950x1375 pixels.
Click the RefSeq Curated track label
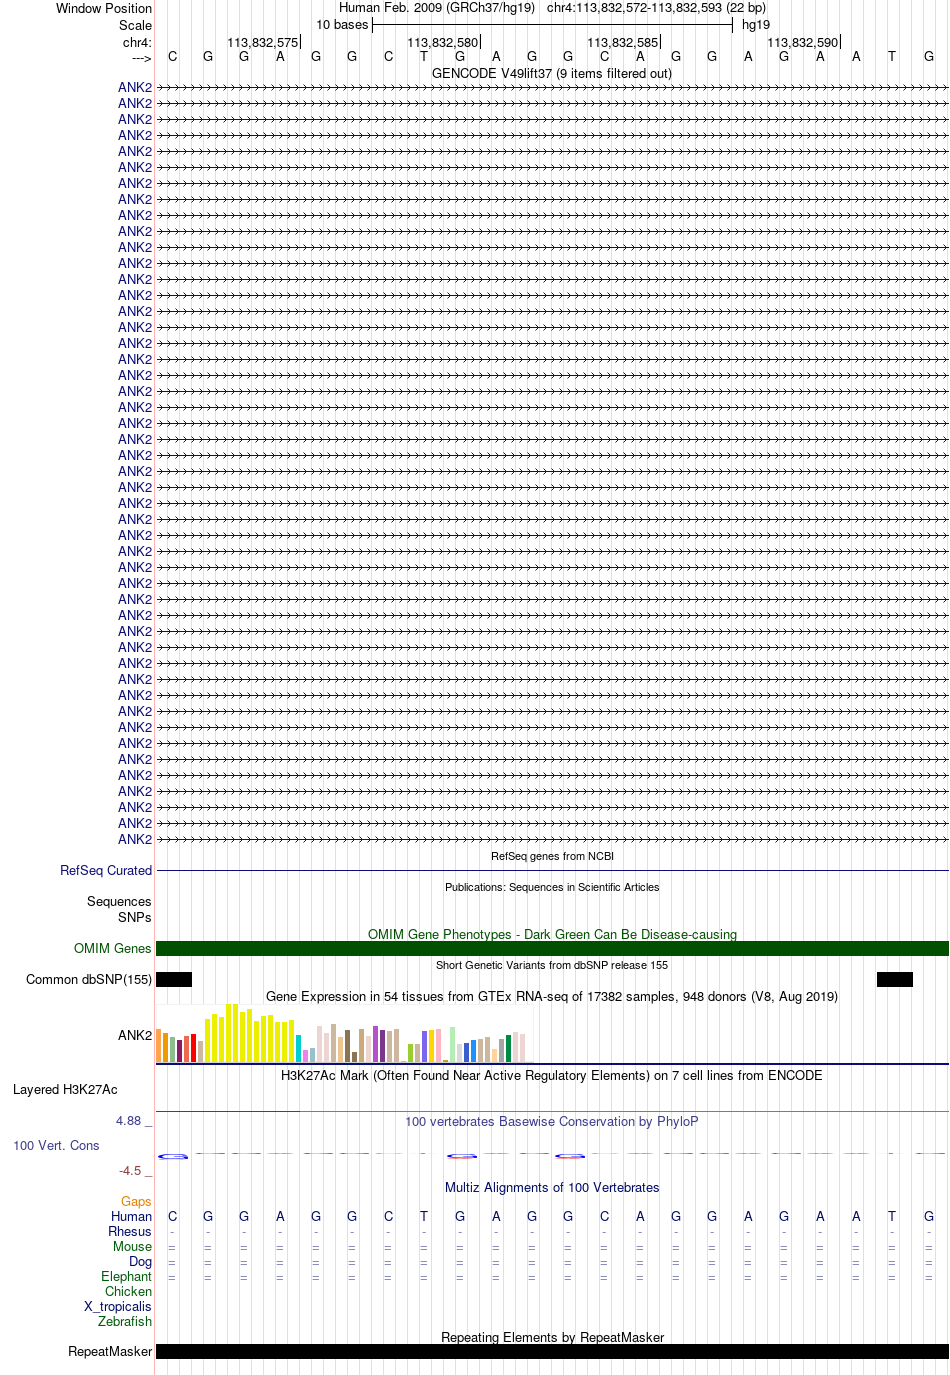click(x=106, y=870)
